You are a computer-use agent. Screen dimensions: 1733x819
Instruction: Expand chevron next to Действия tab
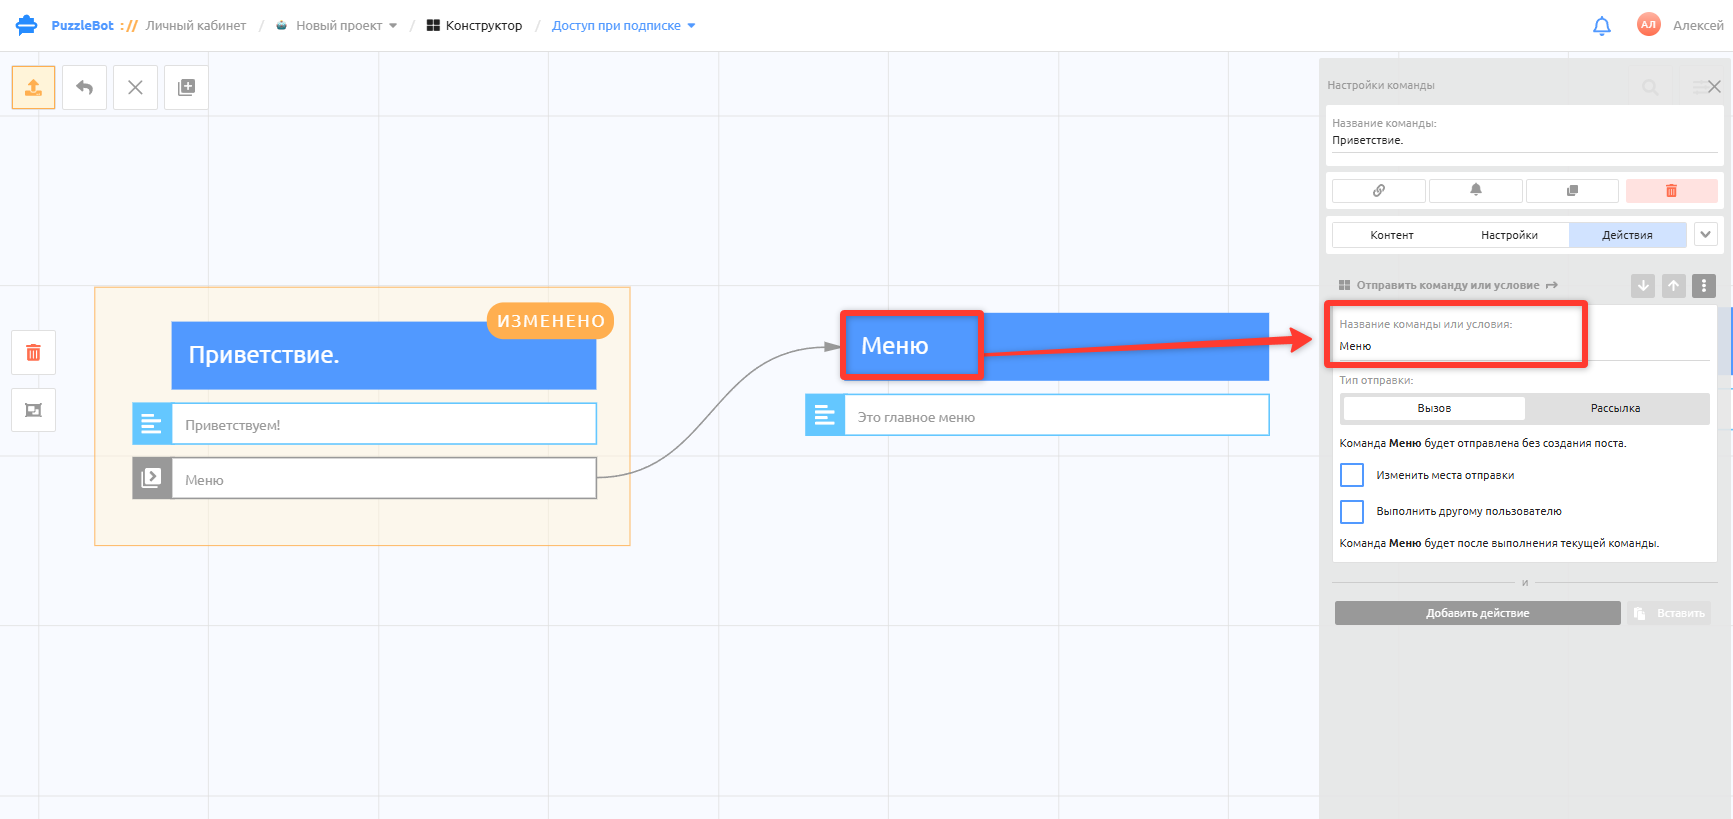coord(1705,234)
